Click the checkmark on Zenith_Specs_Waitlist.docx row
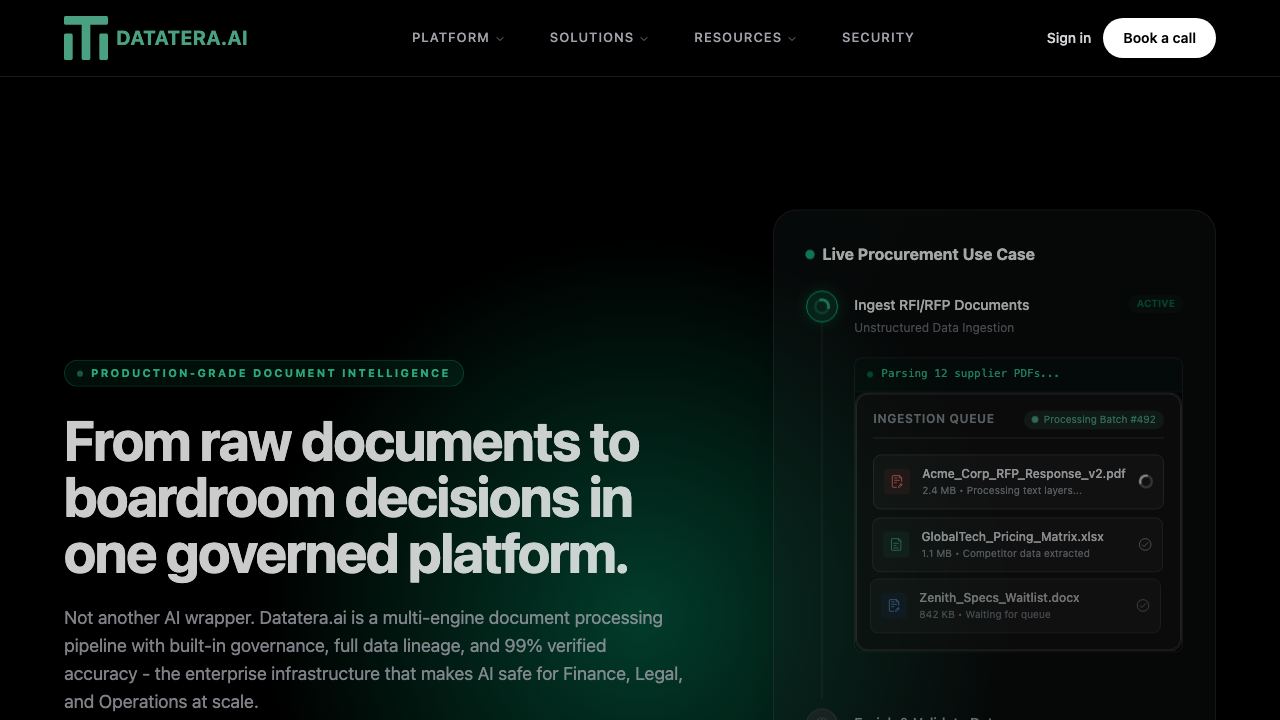The image size is (1280, 720). (1143, 605)
